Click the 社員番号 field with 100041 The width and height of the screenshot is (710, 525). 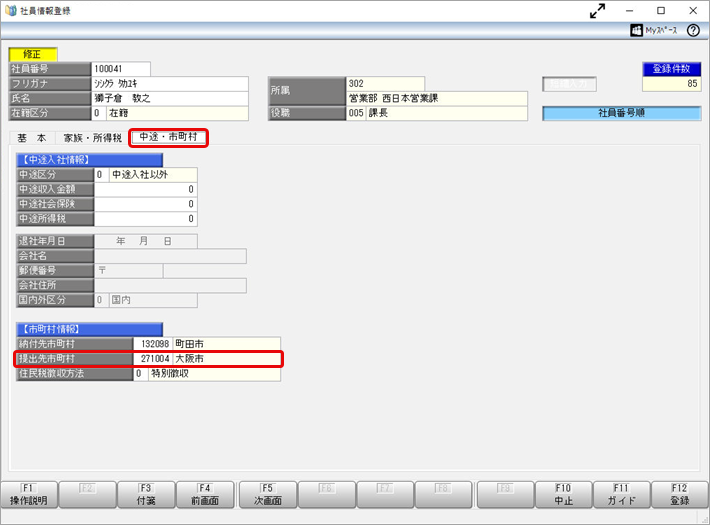pyautogui.click(x=121, y=69)
